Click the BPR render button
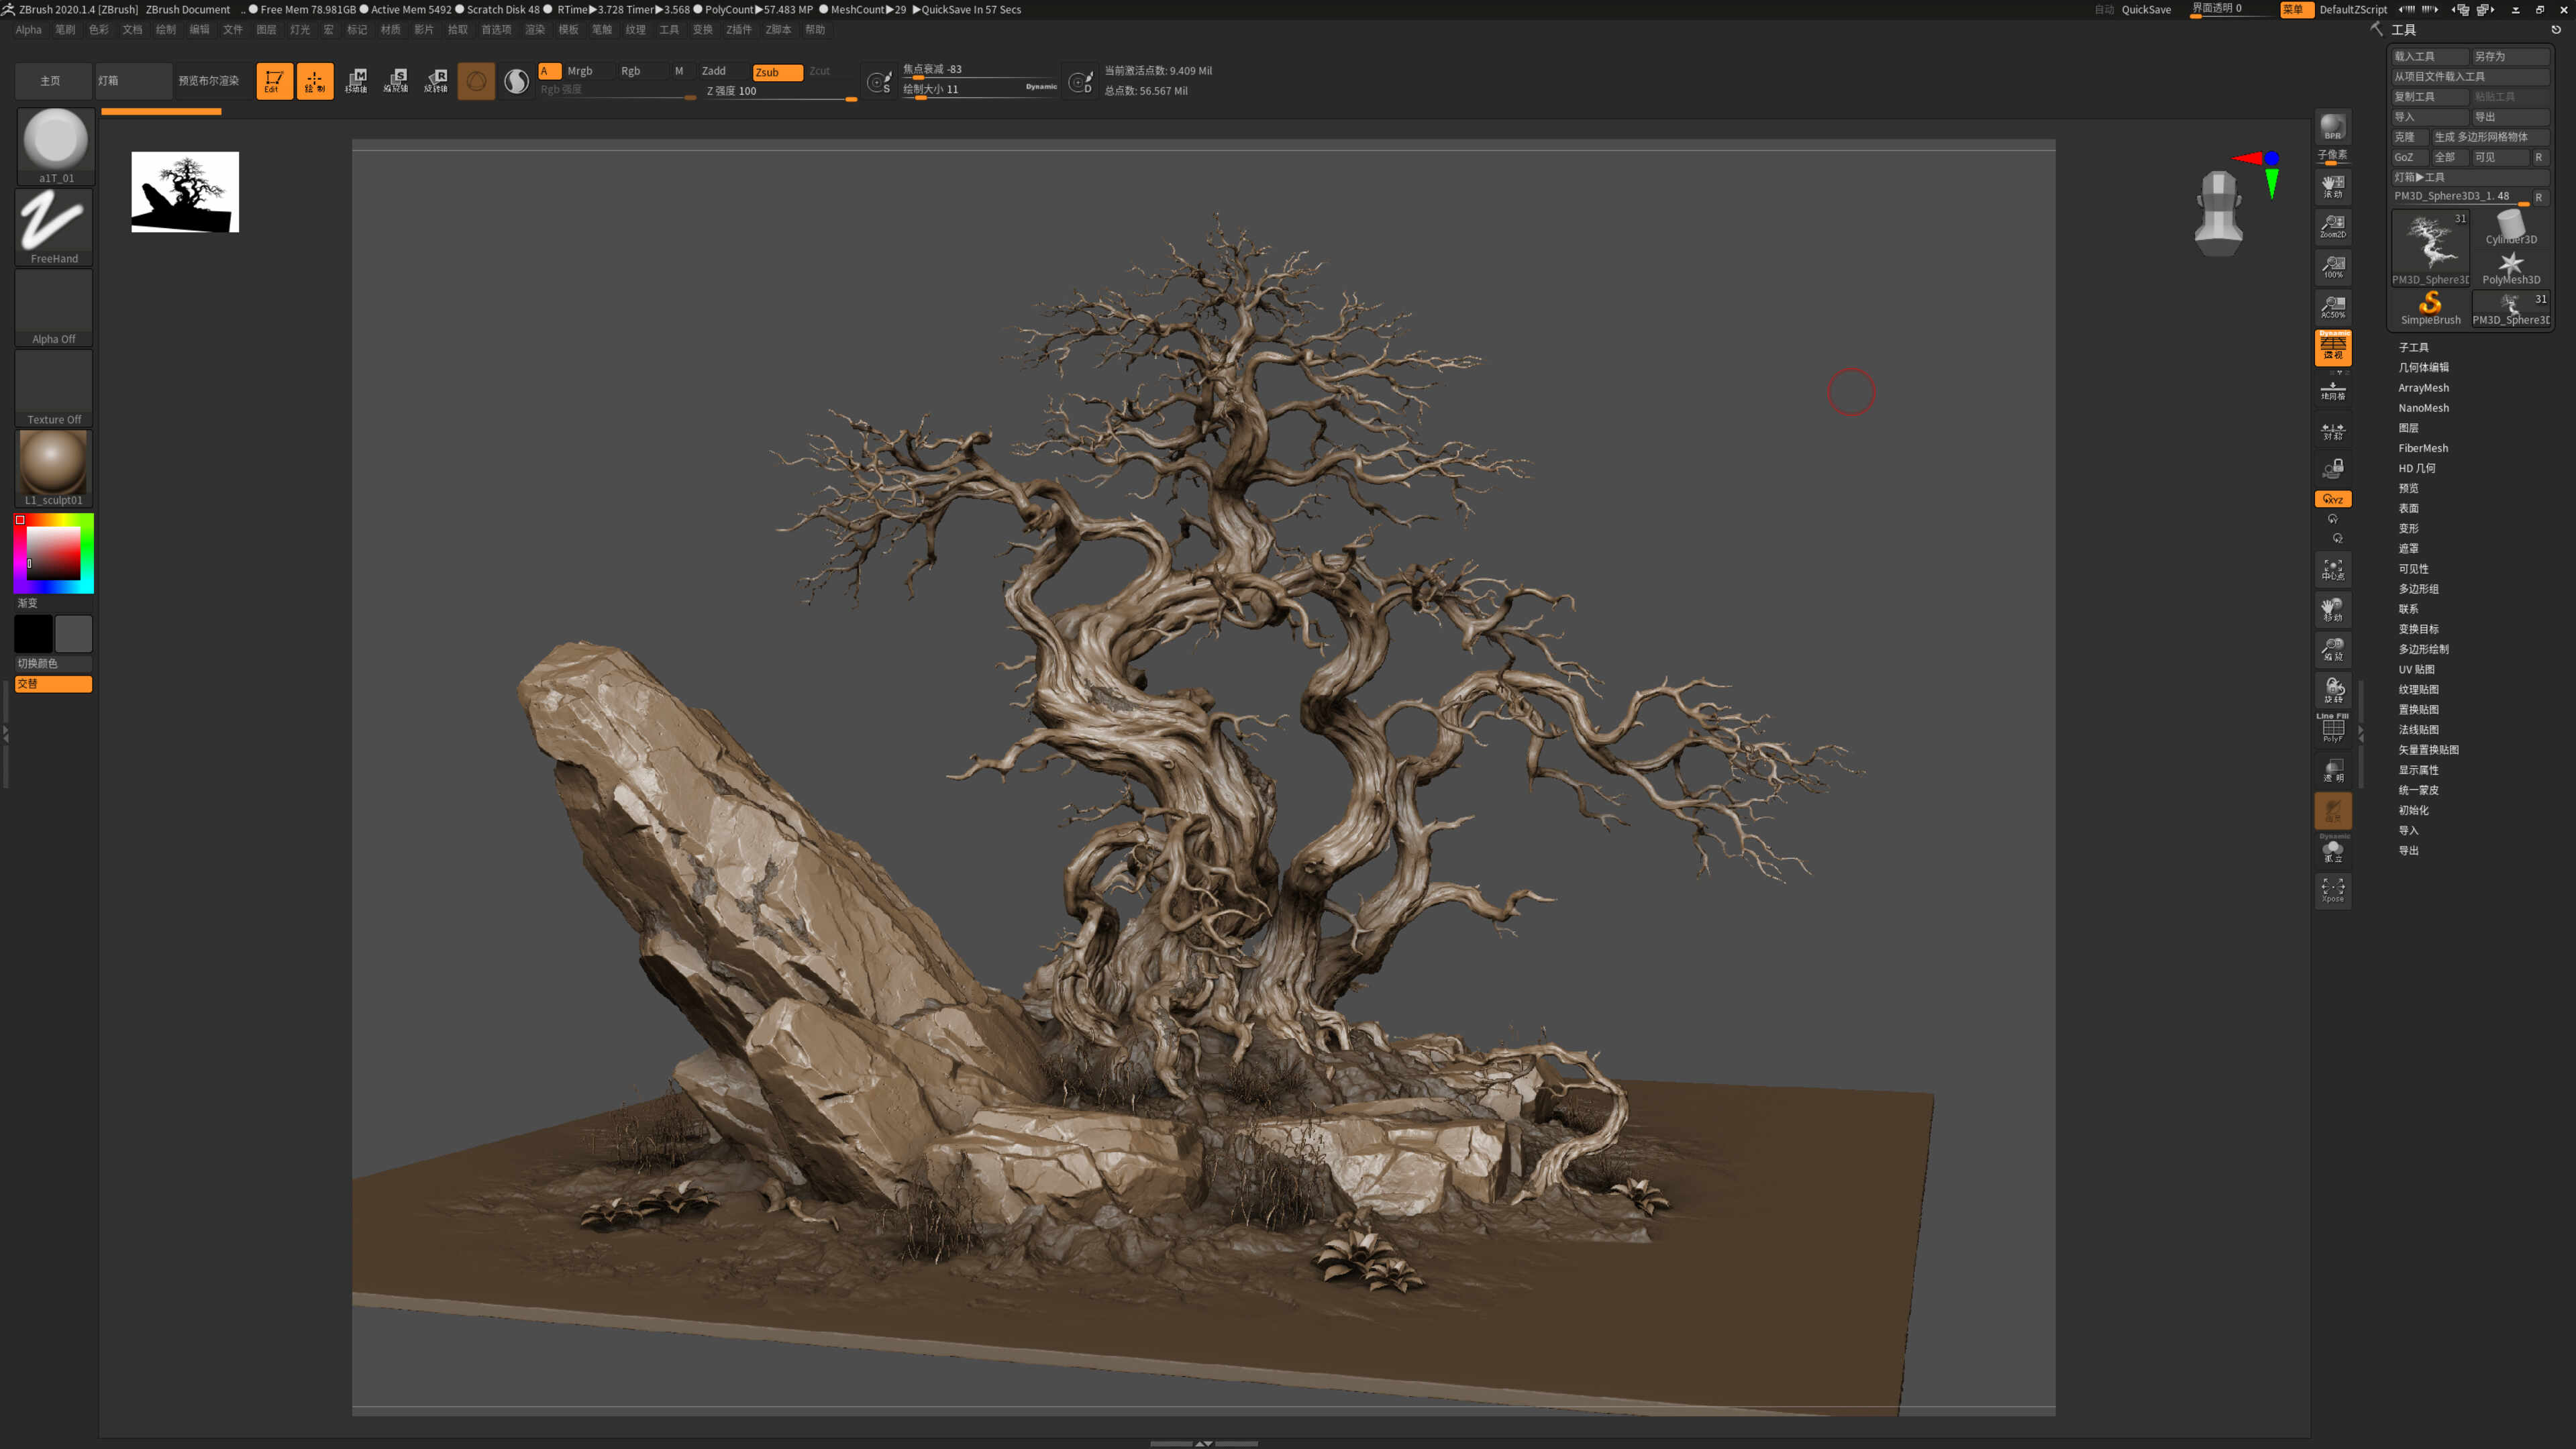This screenshot has height=1449, width=2576. click(x=2332, y=127)
